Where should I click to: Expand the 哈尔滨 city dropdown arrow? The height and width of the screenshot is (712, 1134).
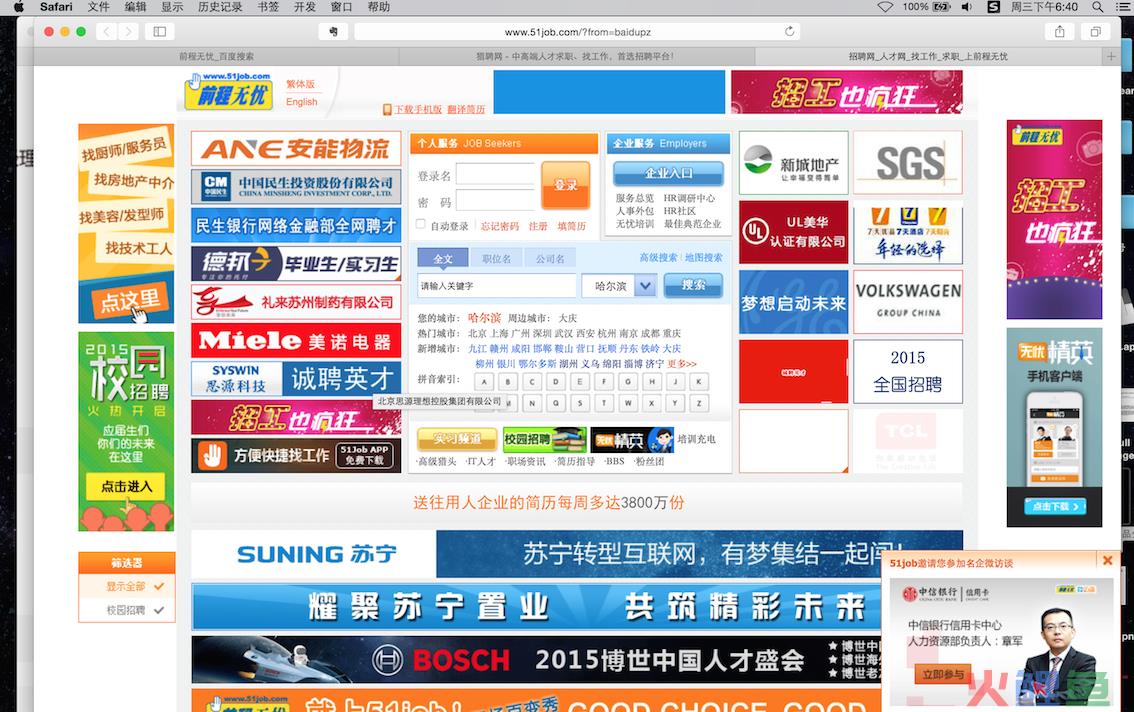tap(645, 286)
